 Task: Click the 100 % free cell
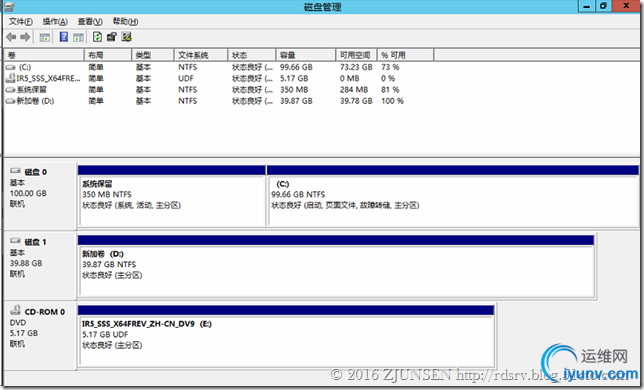[x=392, y=101]
